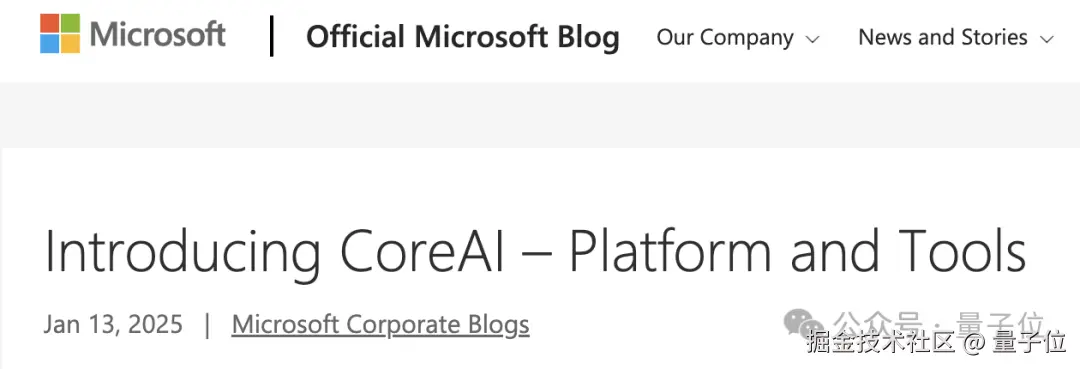Screen dimensions: 1080x369
Task: Expand the chevron next to Our Company
Action: tap(812, 39)
